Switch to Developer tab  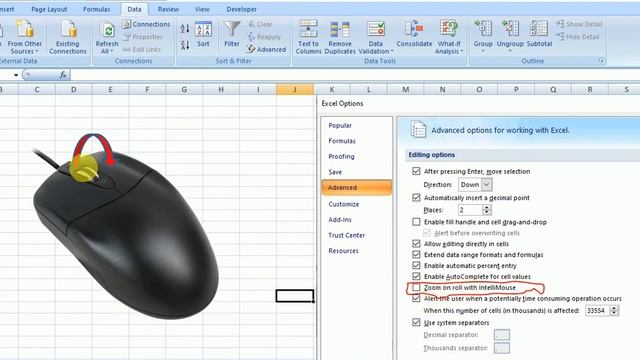click(242, 9)
